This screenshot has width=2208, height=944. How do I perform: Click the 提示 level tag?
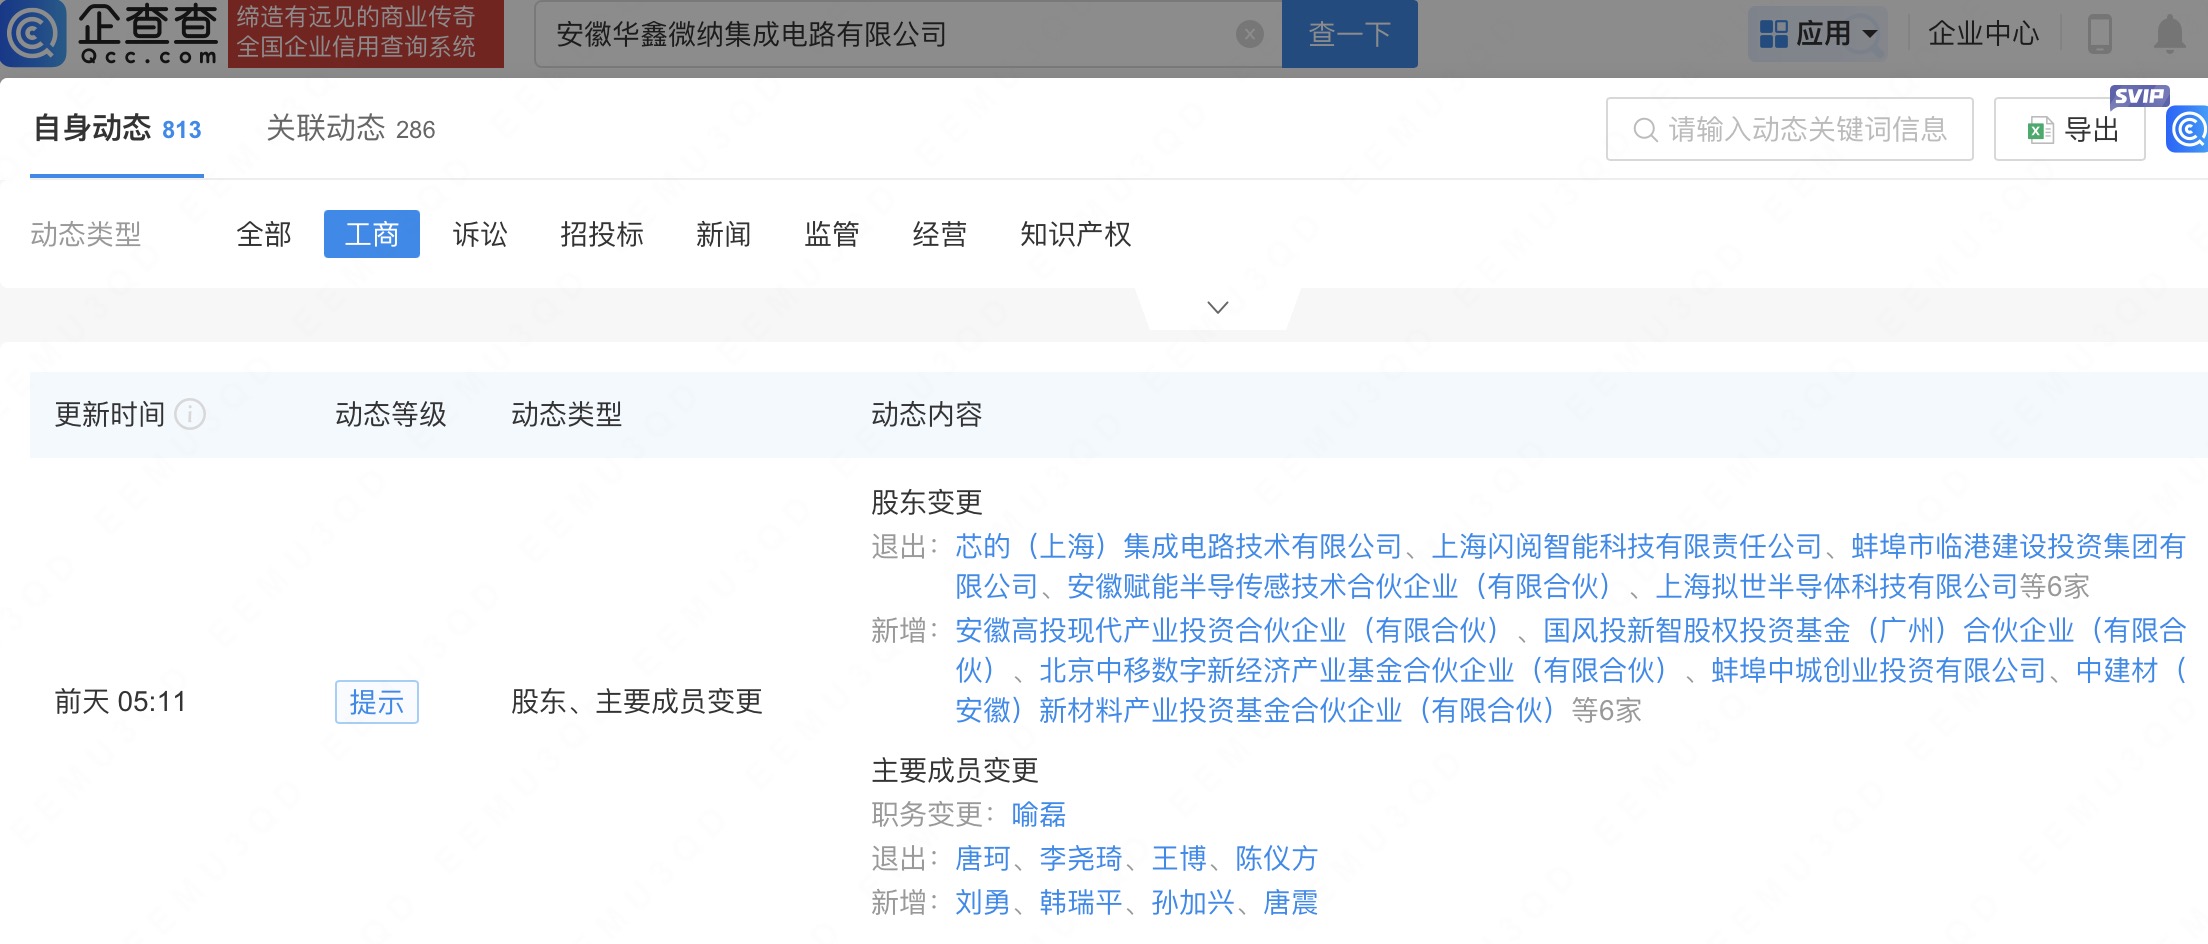coord(376,702)
